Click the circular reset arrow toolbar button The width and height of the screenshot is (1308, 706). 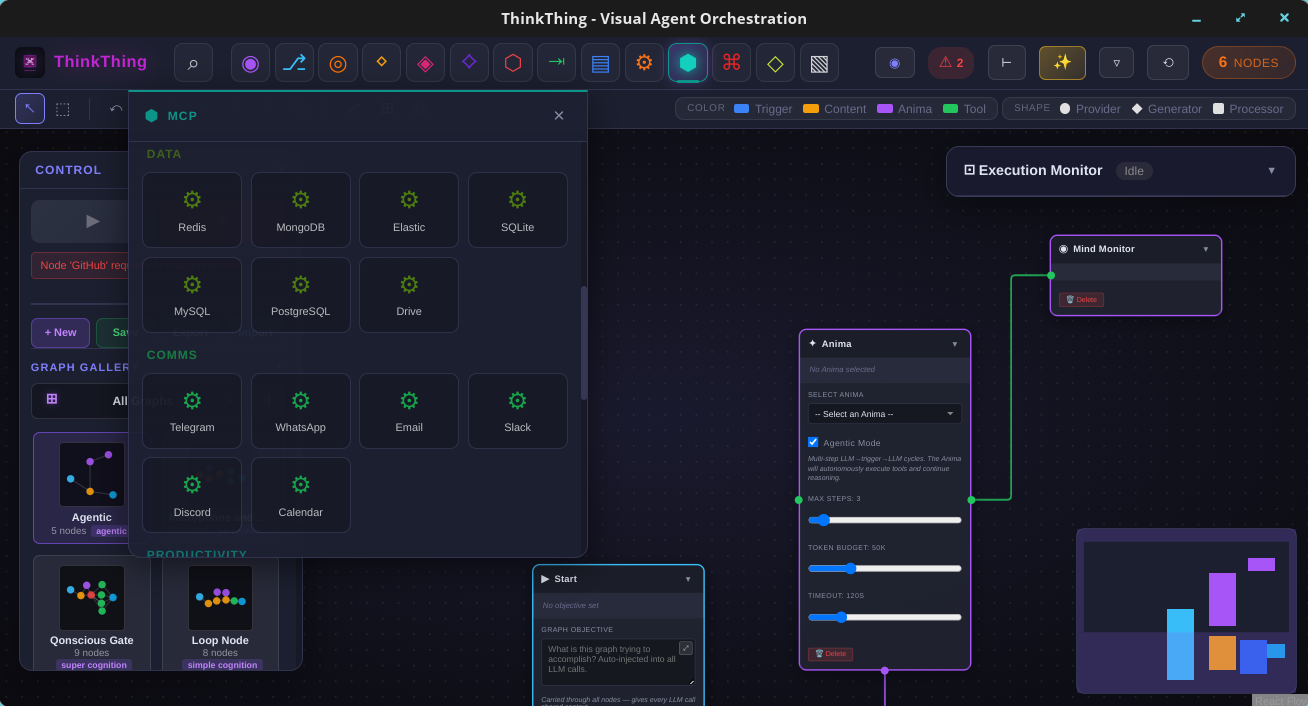[x=1168, y=63]
